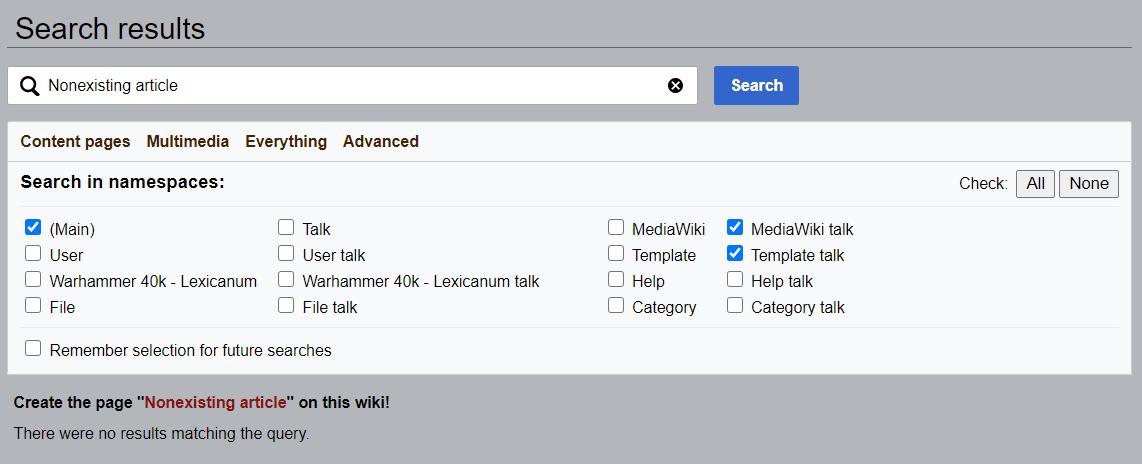The width and height of the screenshot is (1142, 464).
Task: Uncheck the (Main) namespace checkbox
Action: 34,228
